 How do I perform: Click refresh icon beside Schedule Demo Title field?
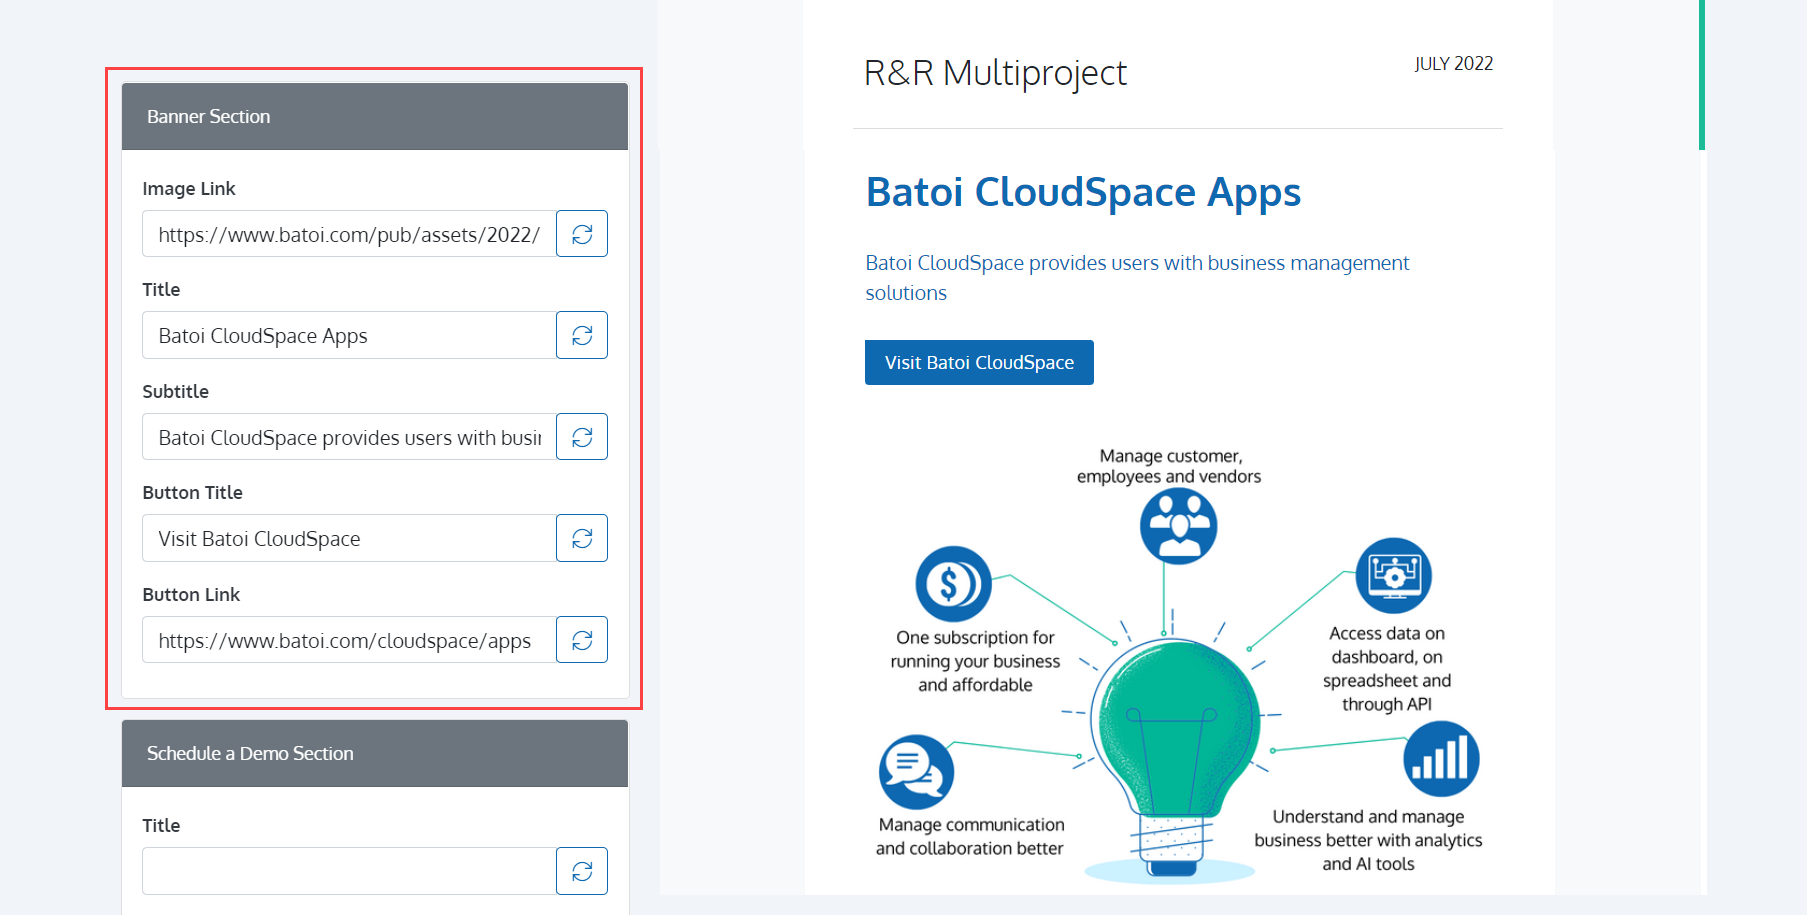pyautogui.click(x=582, y=871)
